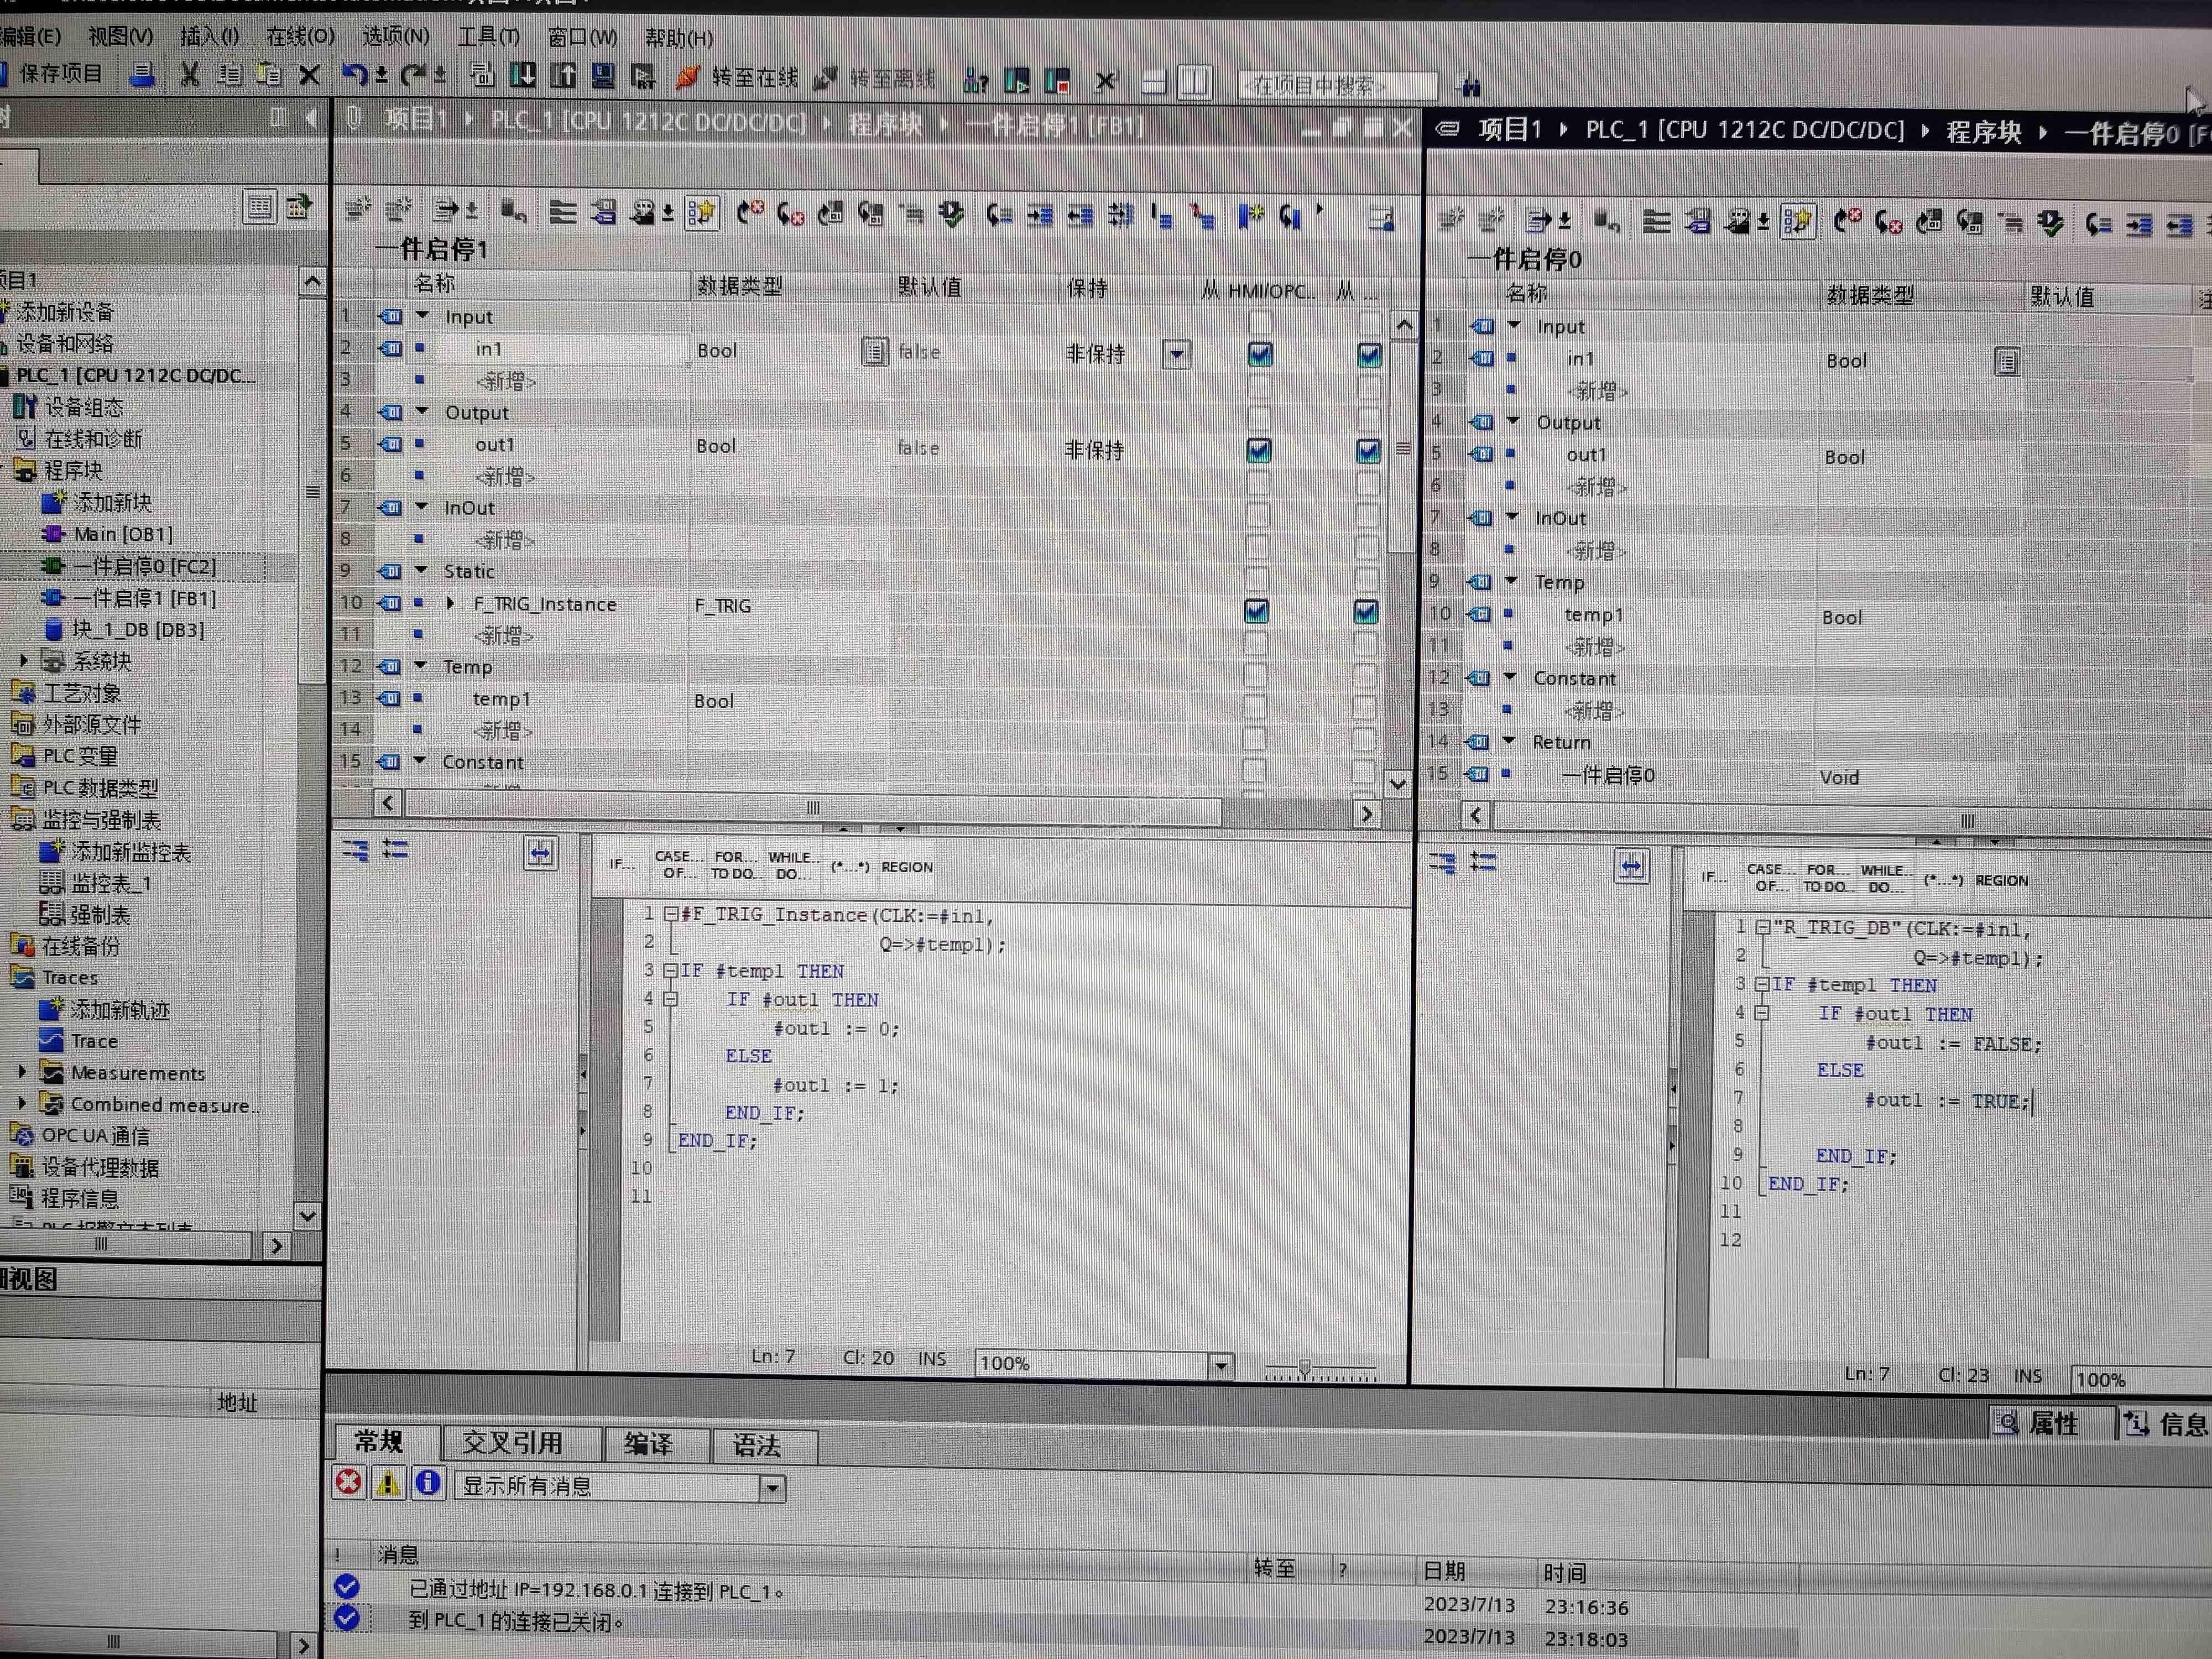2212x1659 pixels.
Task: Click the Cut scissors icon
Action: click(189, 75)
